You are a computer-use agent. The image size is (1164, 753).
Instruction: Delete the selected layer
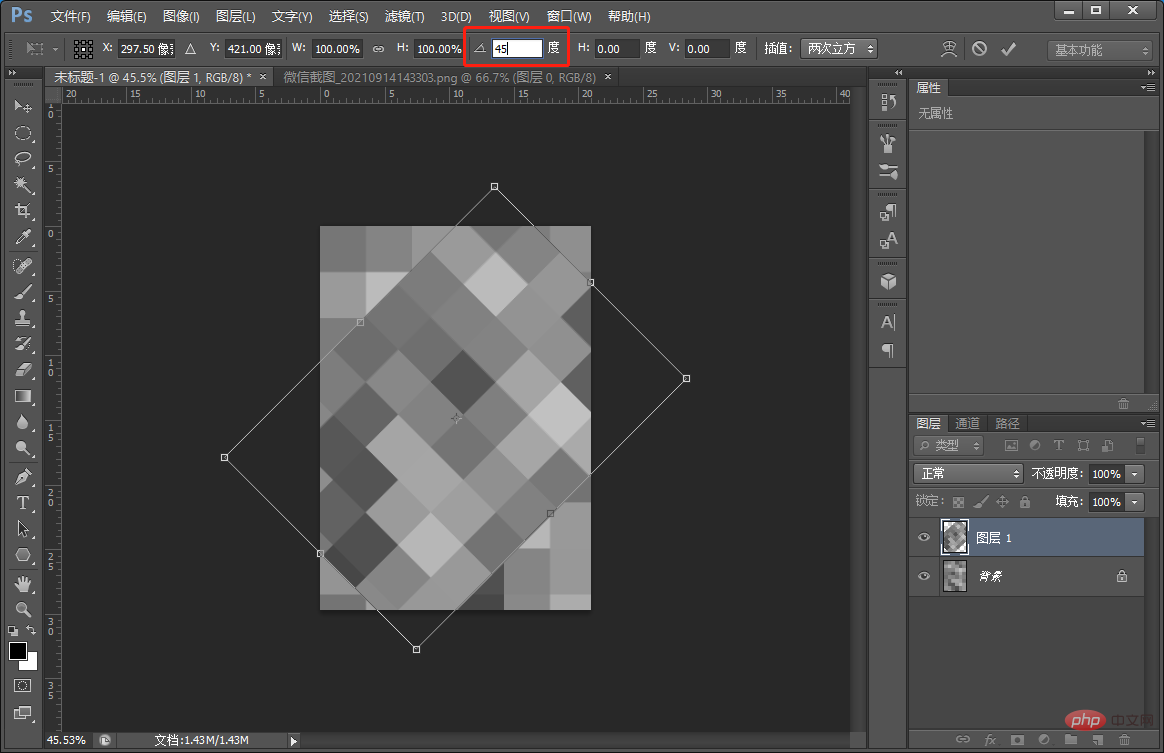tap(1125, 740)
